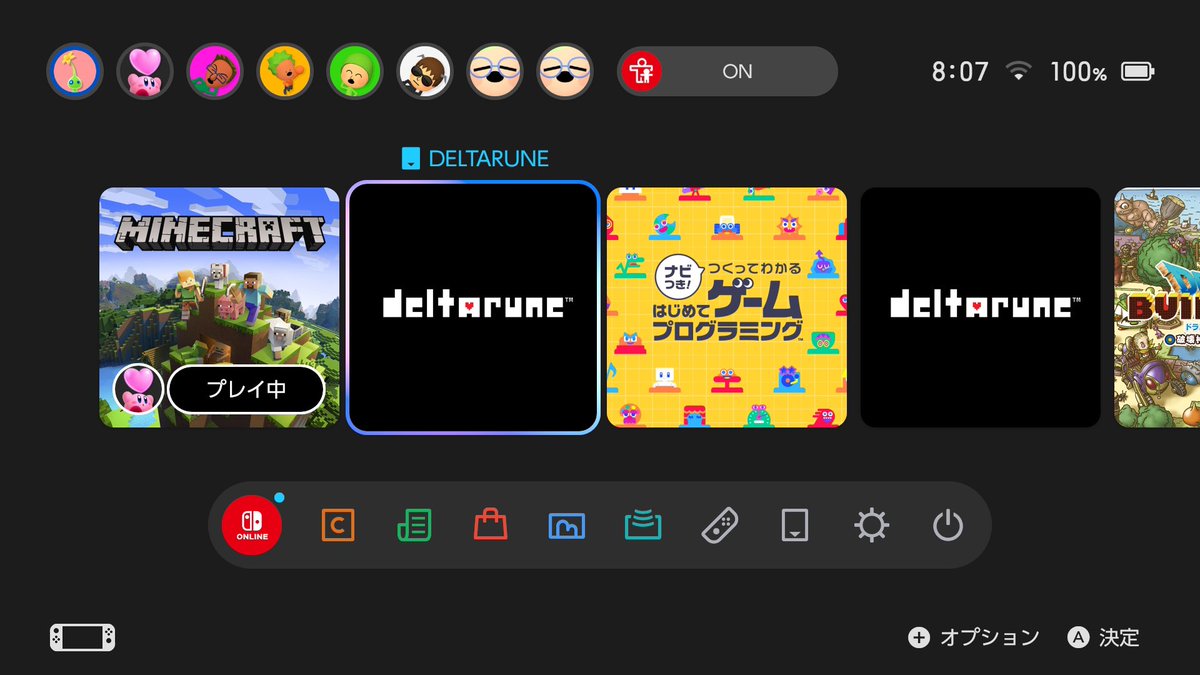Select the Kirby heart avatar in user row

[145, 71]
